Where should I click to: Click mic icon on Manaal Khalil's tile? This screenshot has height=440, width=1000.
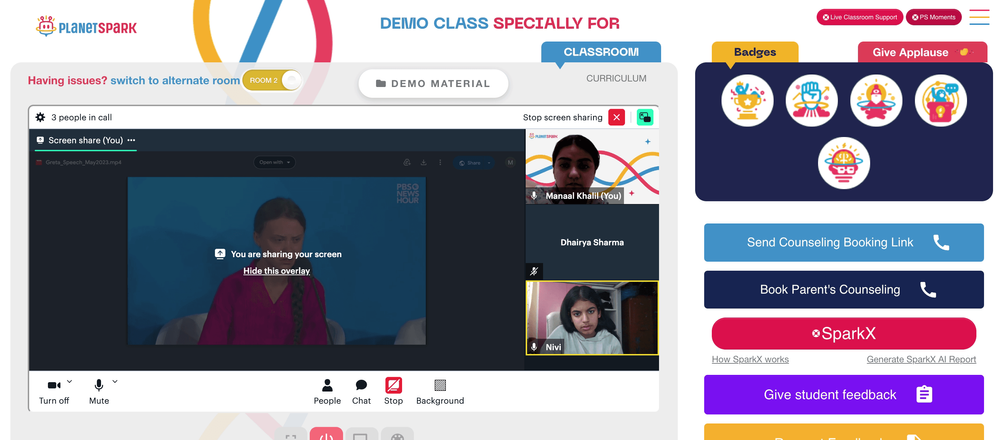pyautogui.click(x=534, y=196)
